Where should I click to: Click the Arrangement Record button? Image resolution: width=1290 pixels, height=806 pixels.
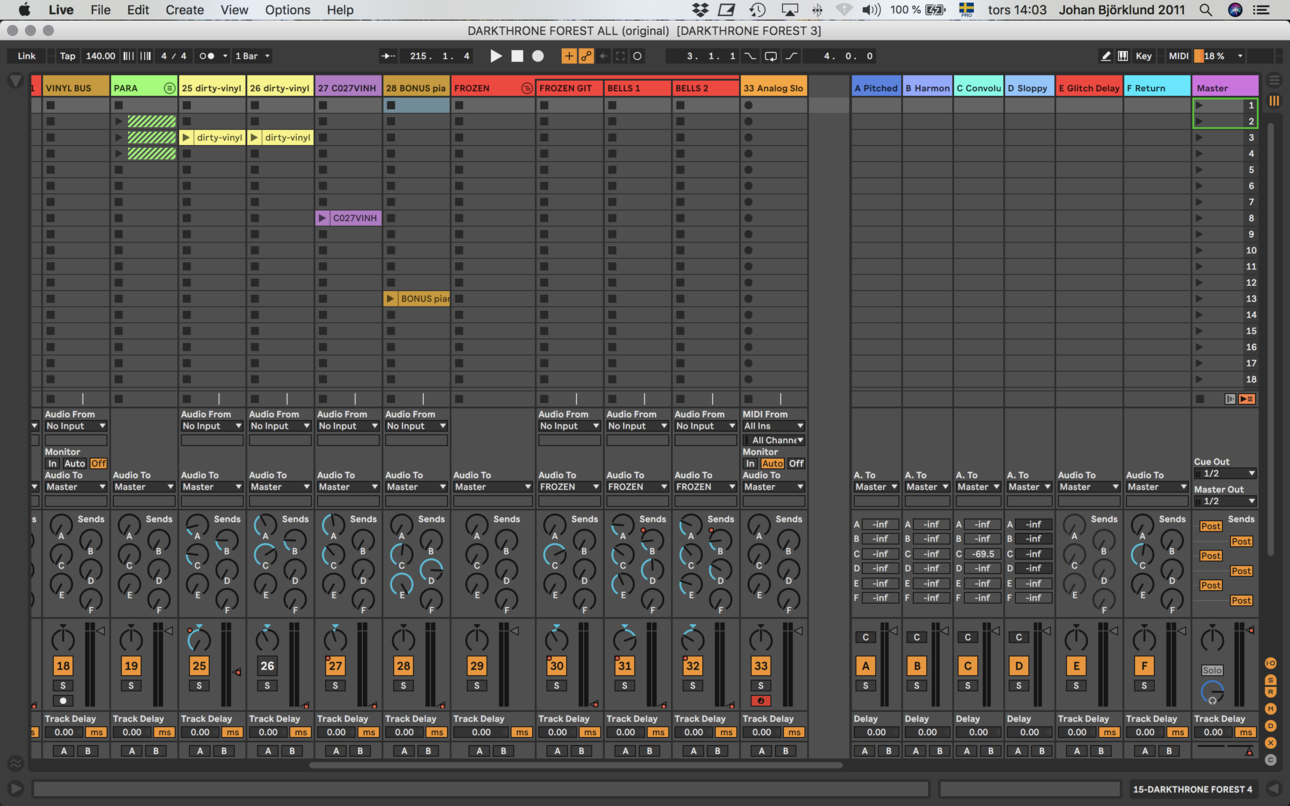pos(538,56)
